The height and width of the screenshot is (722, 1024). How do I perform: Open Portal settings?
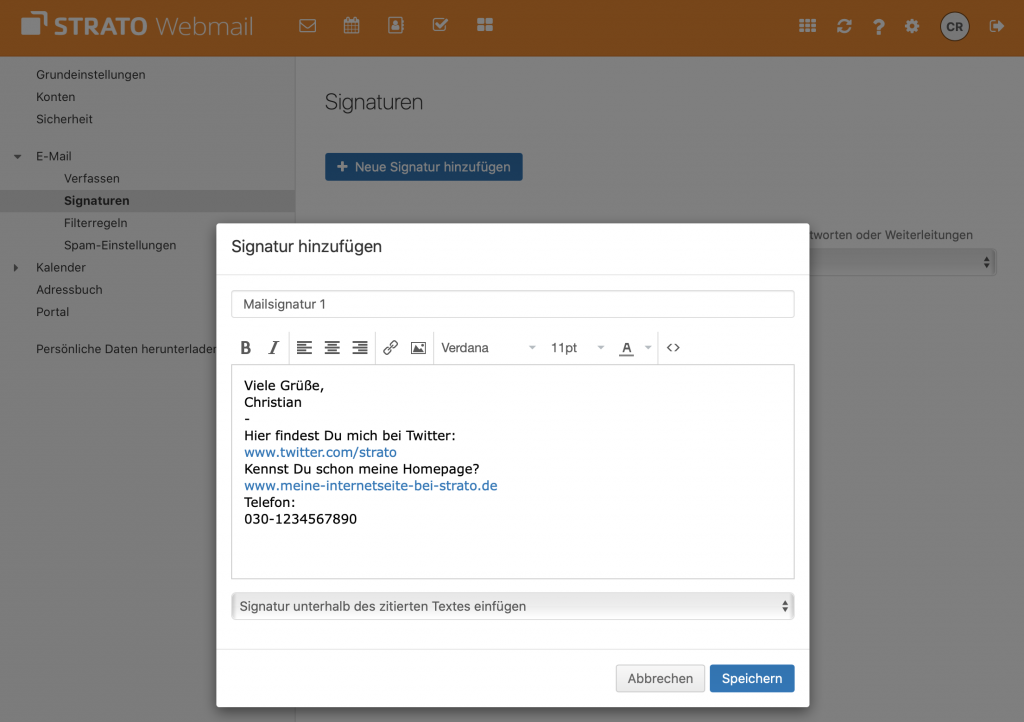52,311
